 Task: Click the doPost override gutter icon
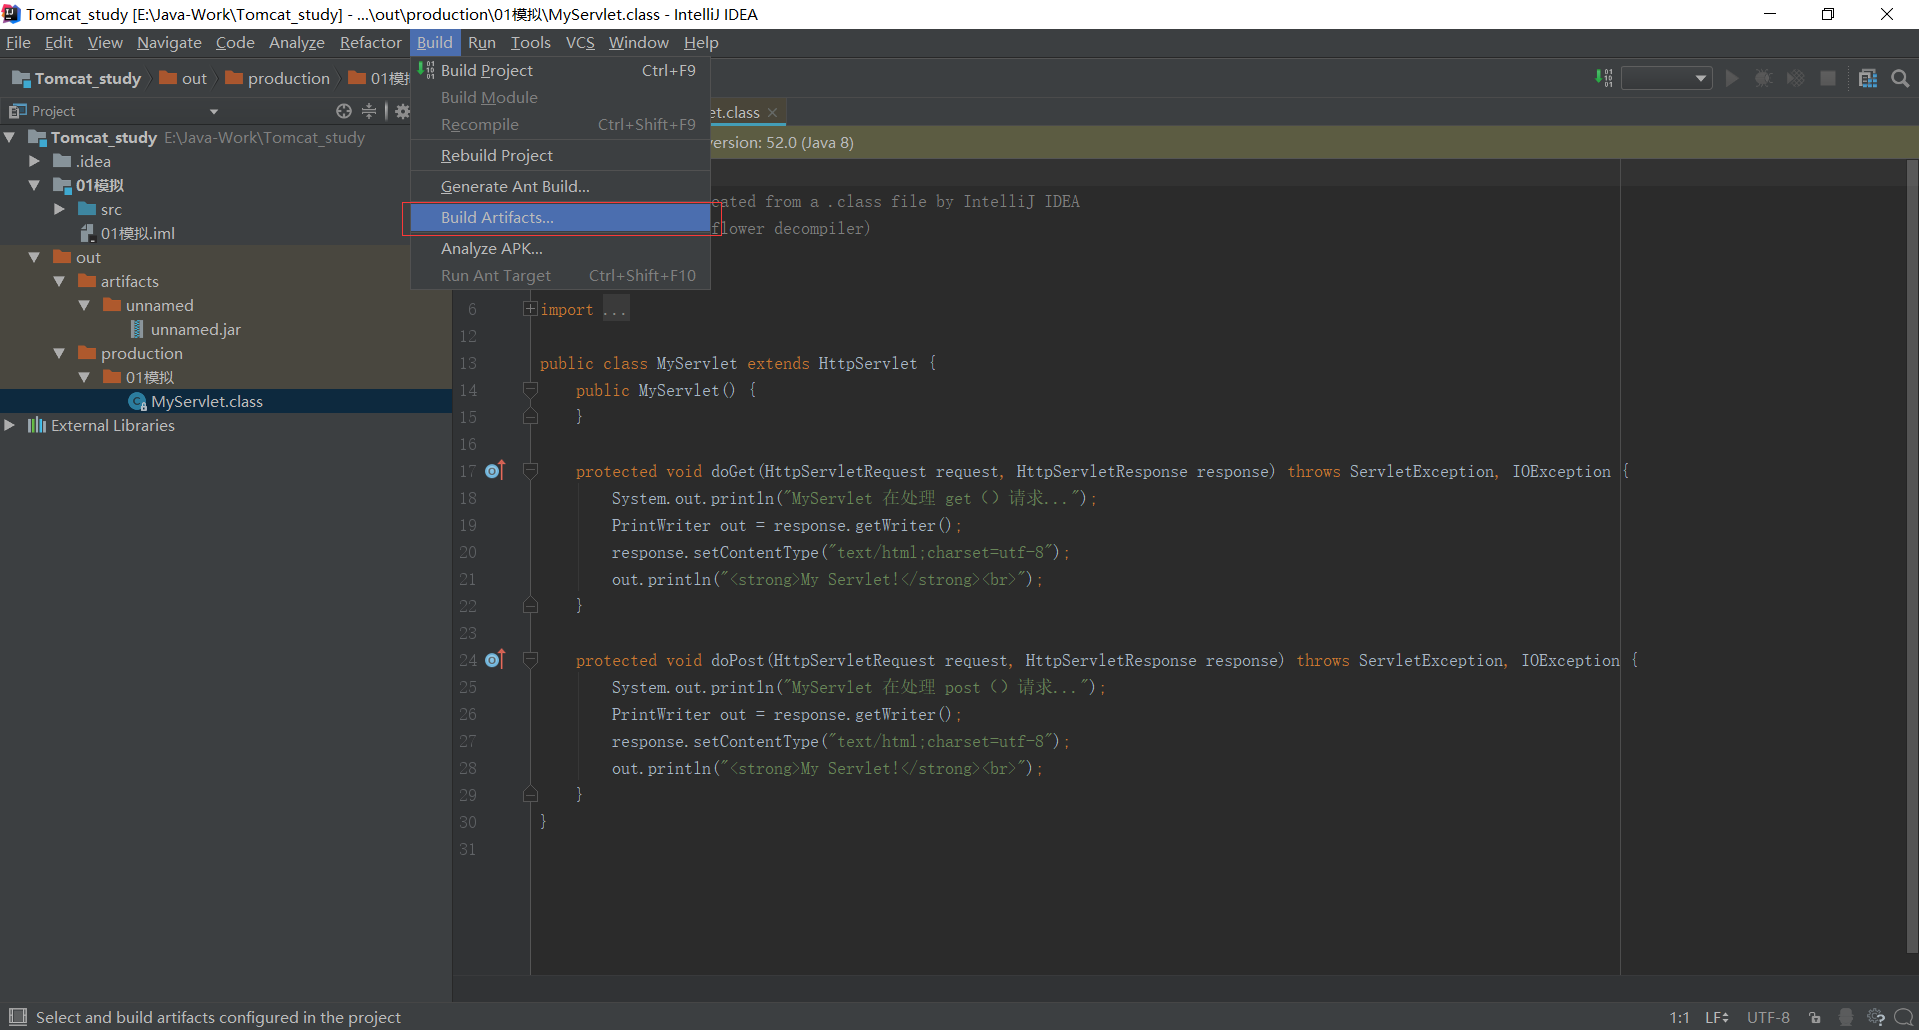click(x=495, y=660)
